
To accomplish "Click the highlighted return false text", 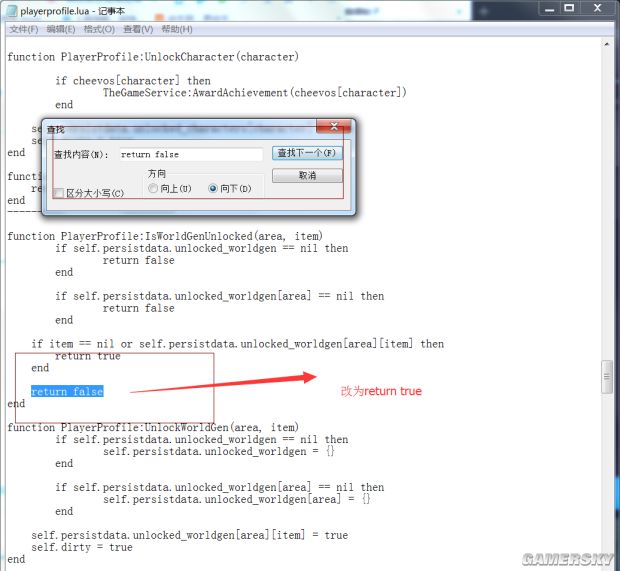I will click(67, 391).
